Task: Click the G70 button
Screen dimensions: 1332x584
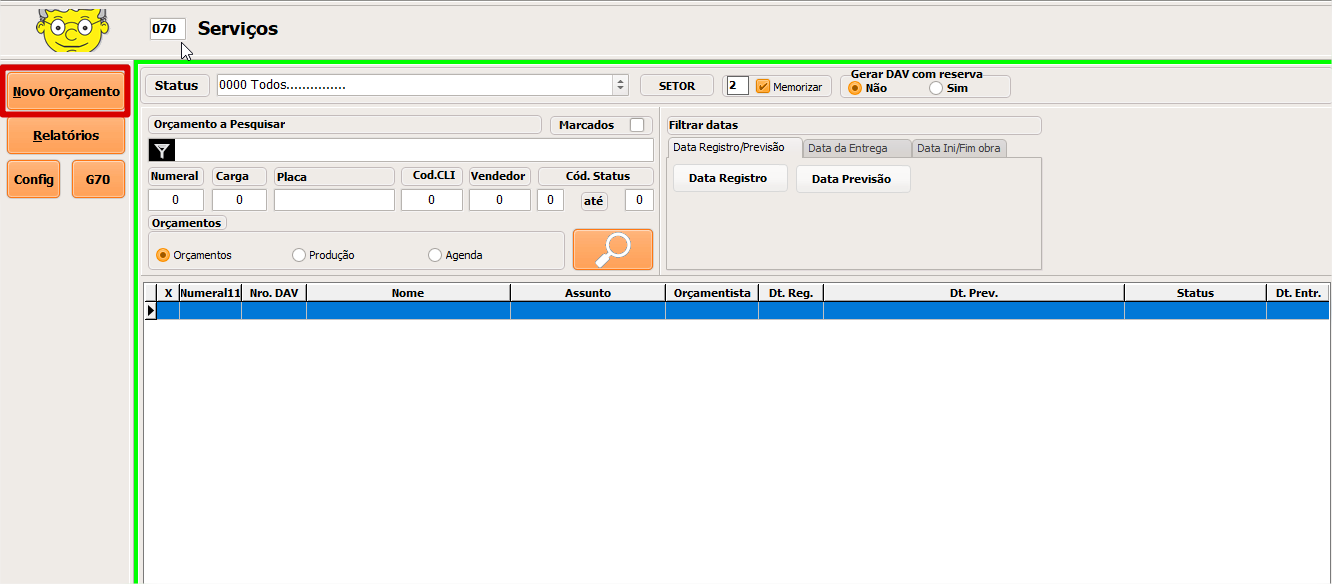Action: tap(98, 180)
